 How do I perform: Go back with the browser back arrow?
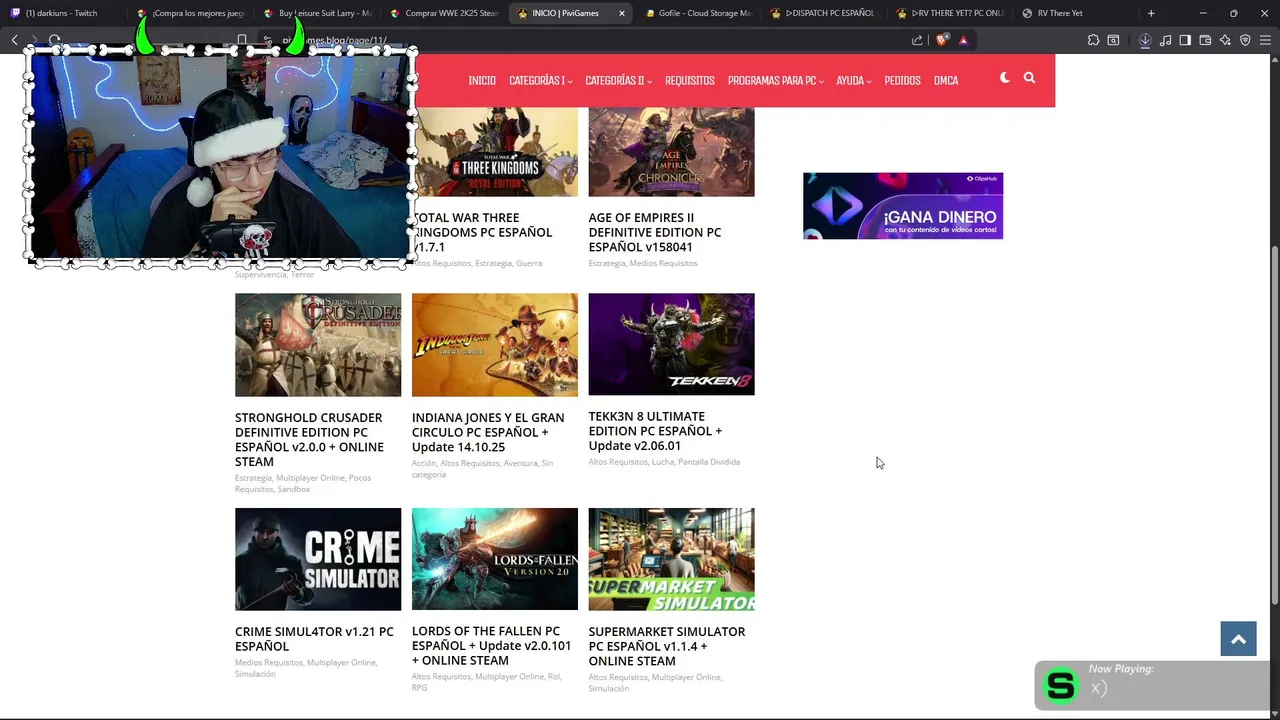15,40
